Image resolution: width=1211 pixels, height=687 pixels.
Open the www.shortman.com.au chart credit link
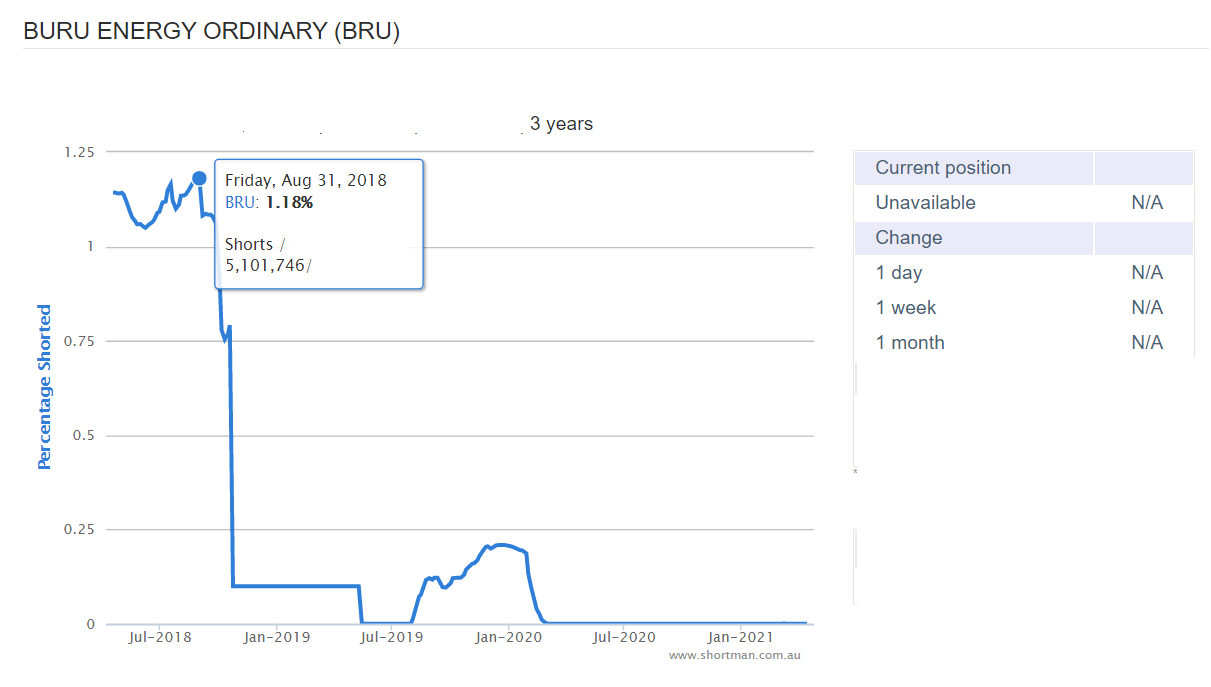(x=735, y=656)
